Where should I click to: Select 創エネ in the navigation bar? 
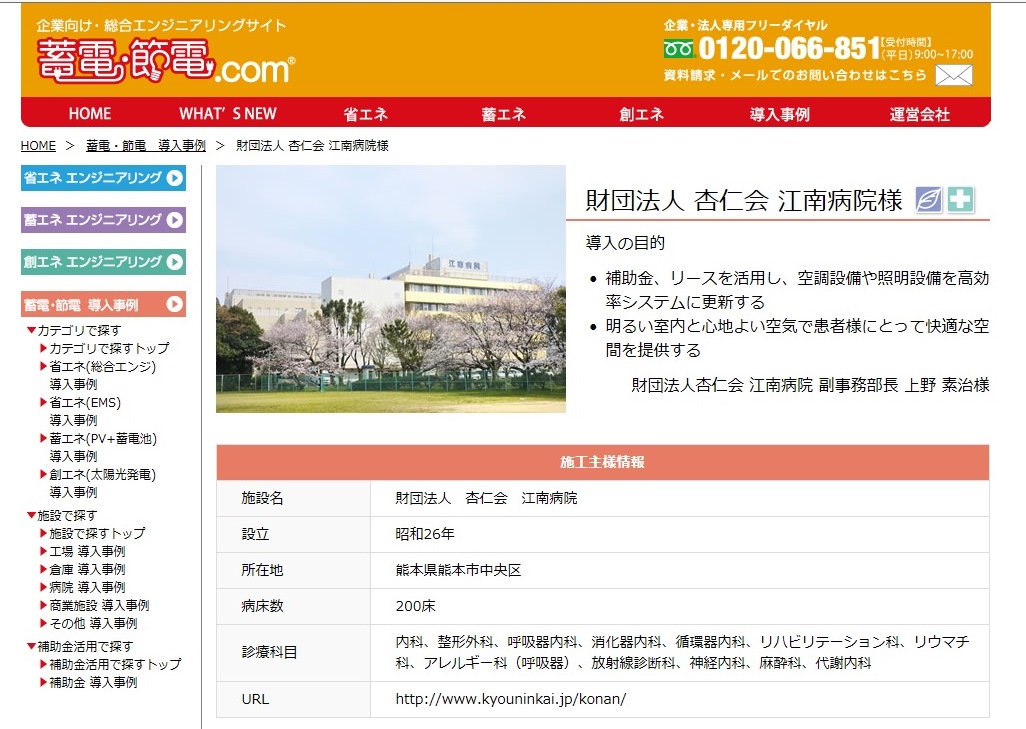pyautogui.click(x=642, y=114)
